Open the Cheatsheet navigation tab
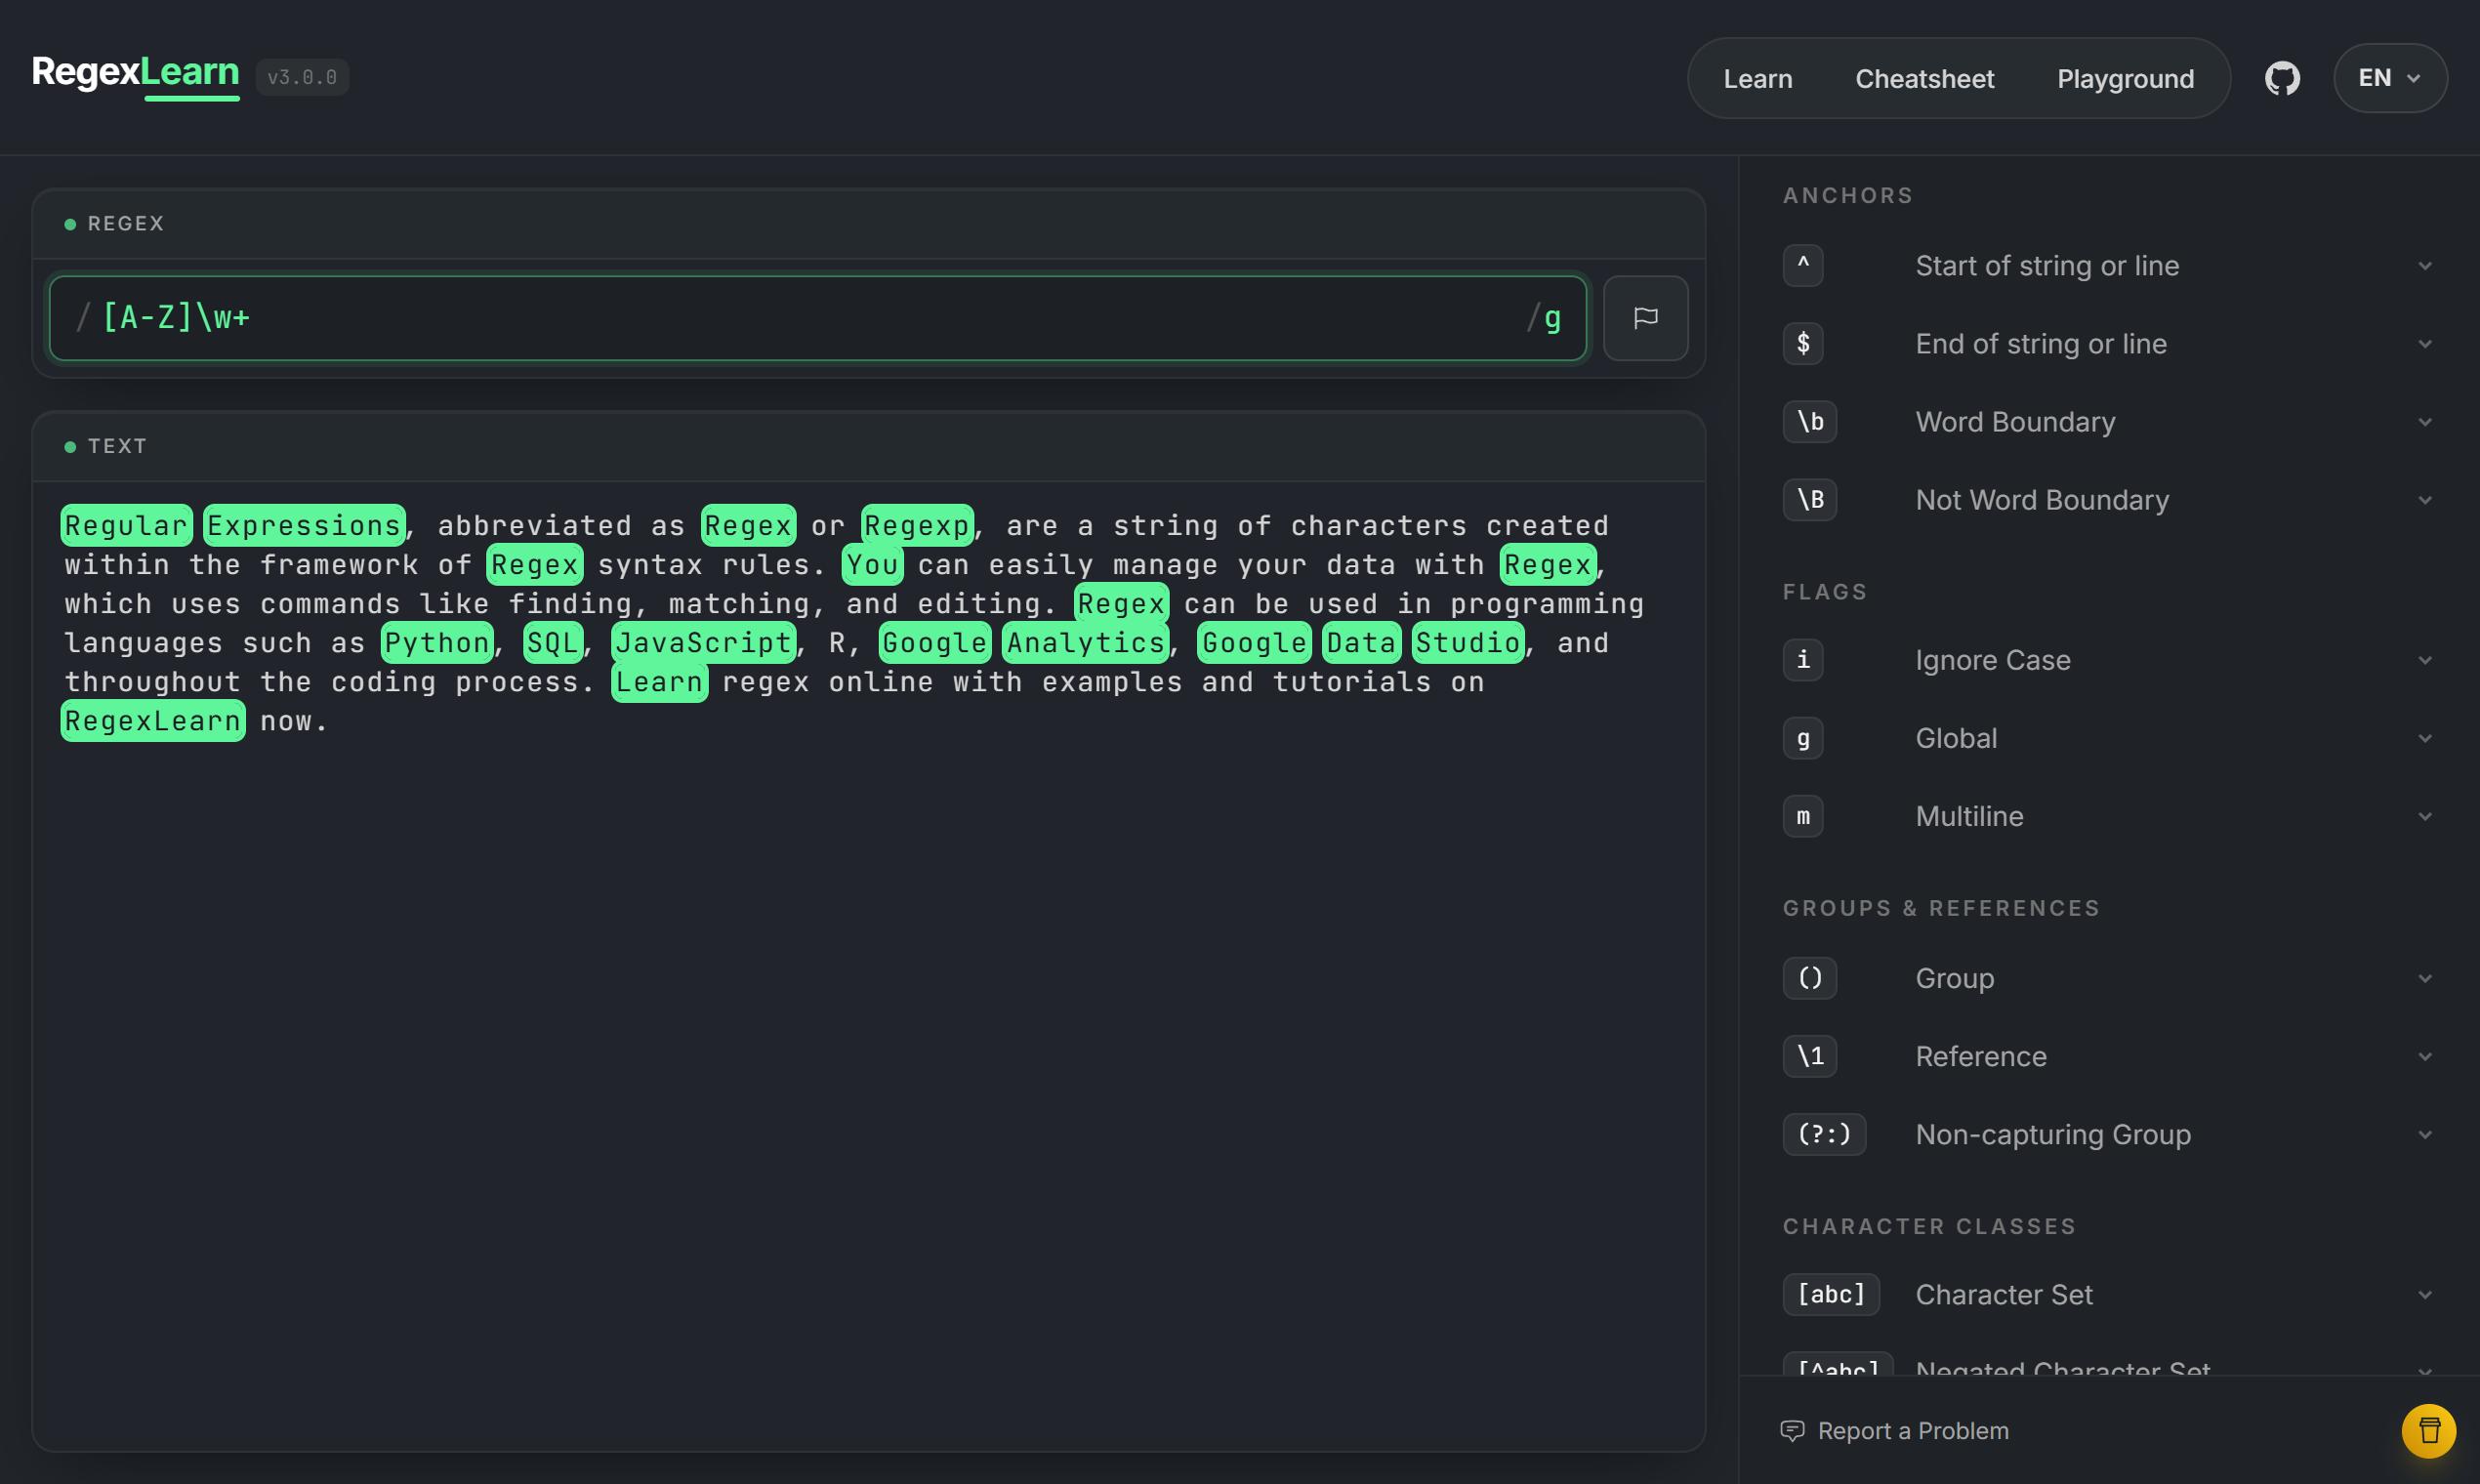The height and width of the screenshot is (1484, 2480). point(1924,79)
